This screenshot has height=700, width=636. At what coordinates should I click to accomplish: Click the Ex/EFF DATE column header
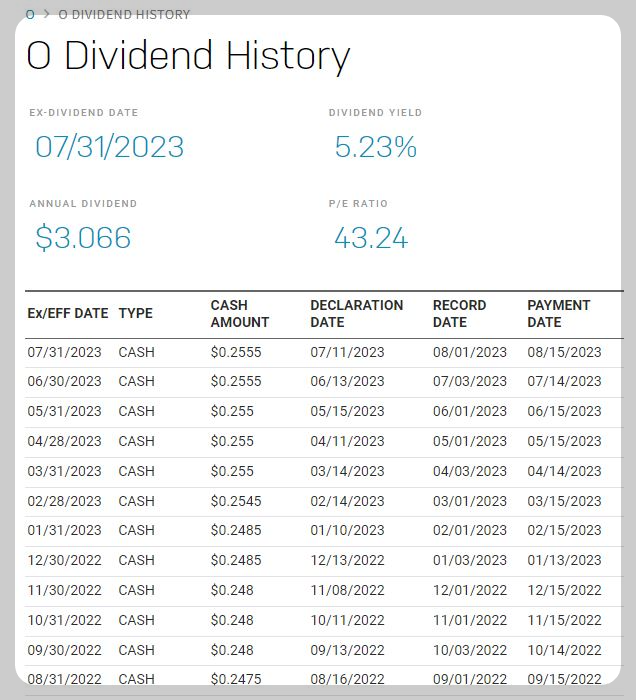[x=68, y=313]
